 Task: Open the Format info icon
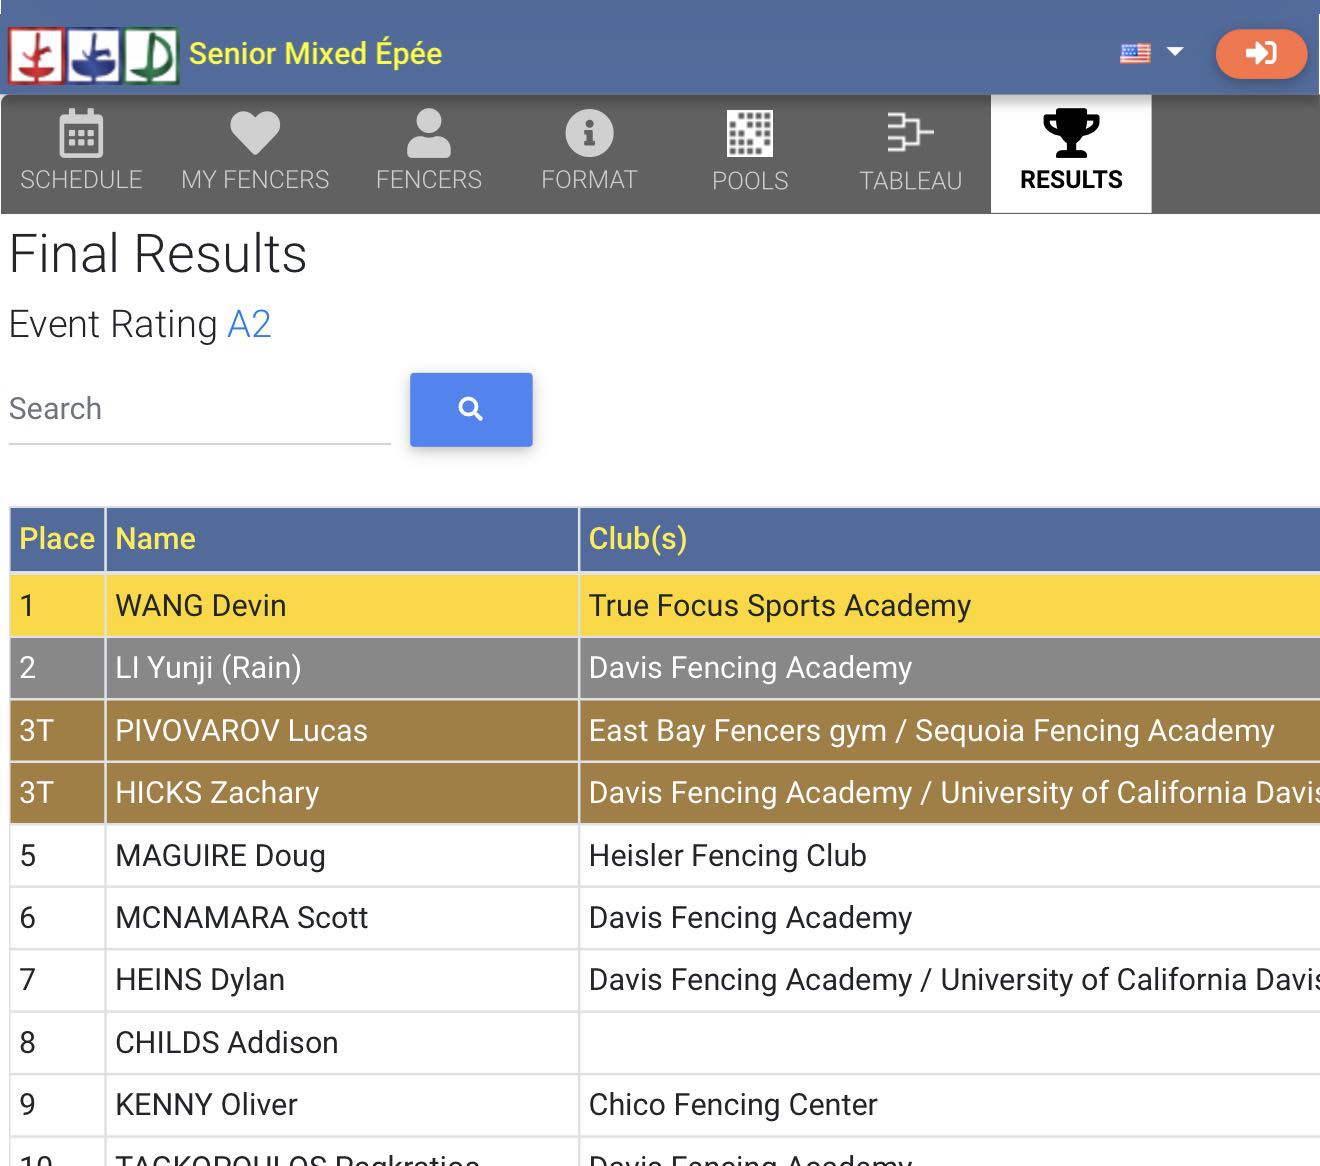click(x=589, y=133)
